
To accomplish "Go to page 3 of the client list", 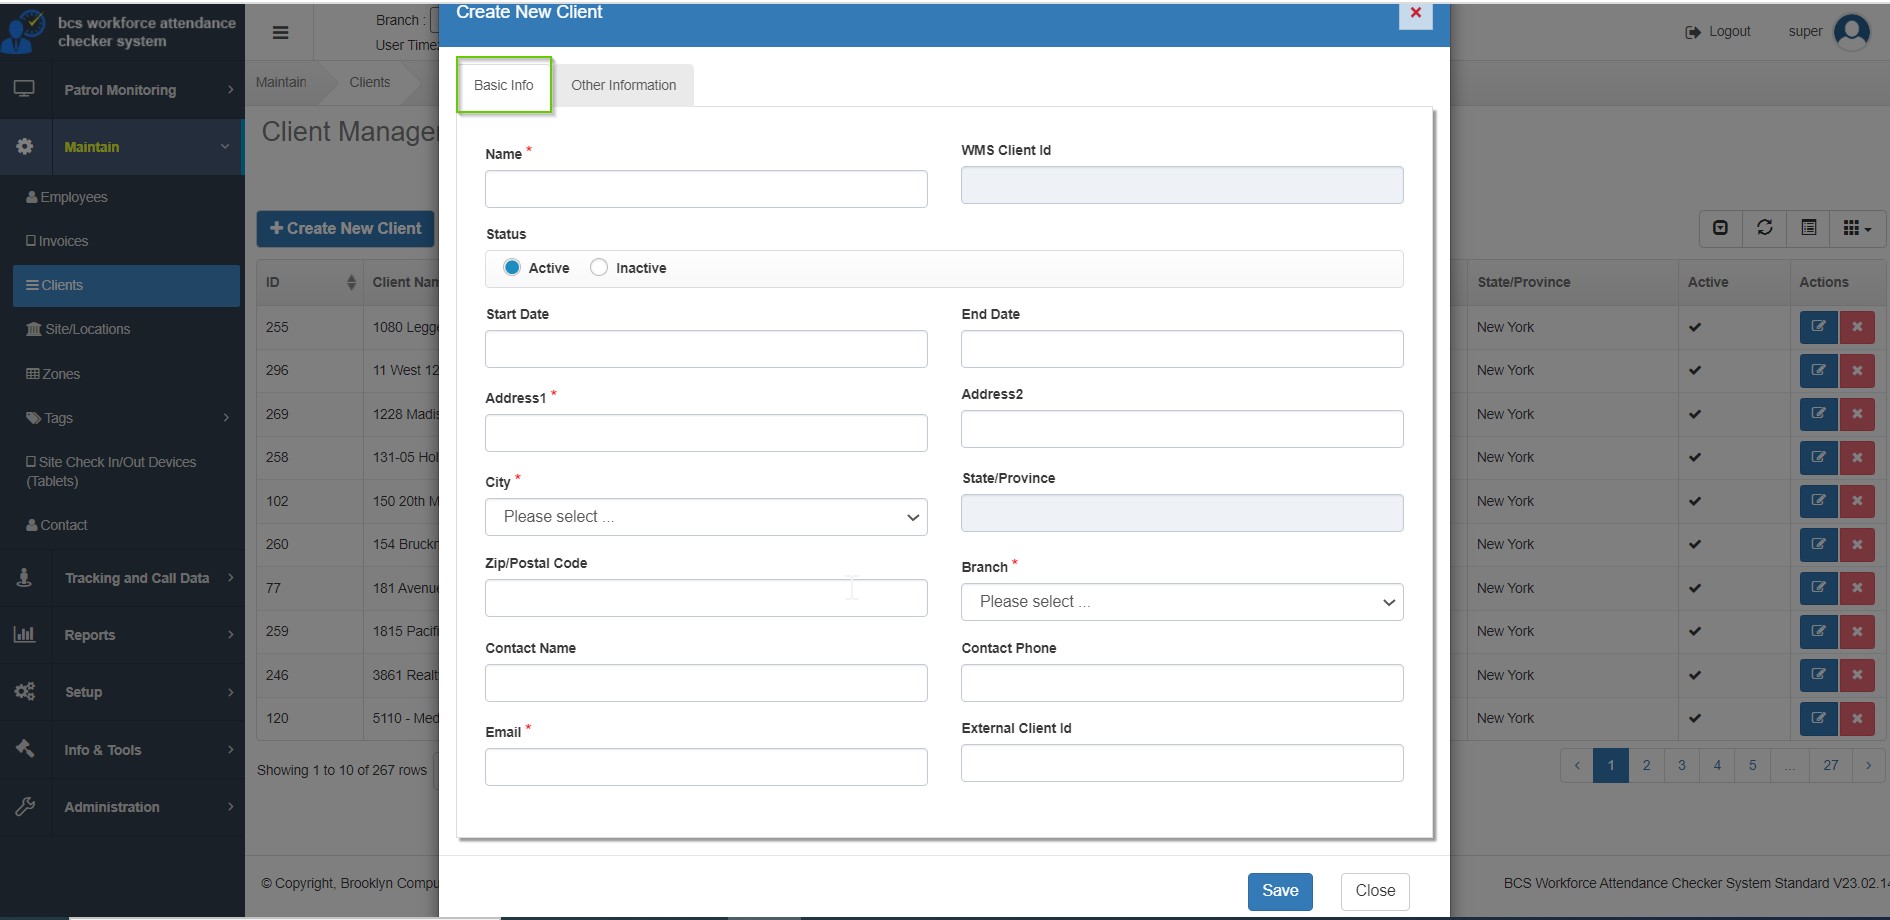I will click(1681, 766).
